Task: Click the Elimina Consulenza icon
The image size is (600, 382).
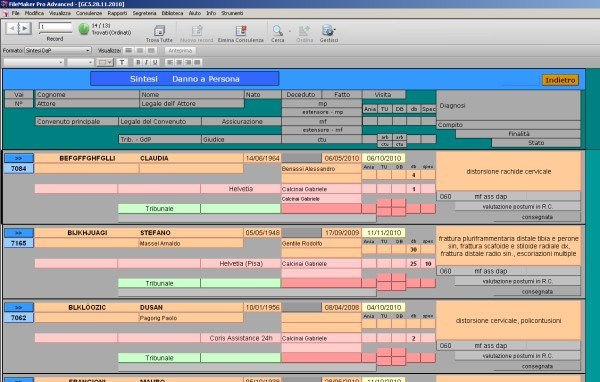Action: coord(241,31)
